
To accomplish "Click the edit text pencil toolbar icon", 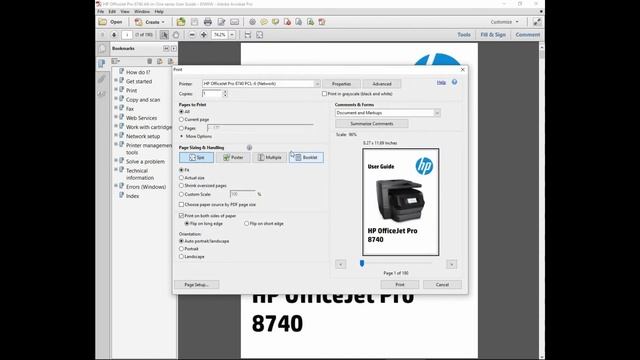I will coord(221,22).
